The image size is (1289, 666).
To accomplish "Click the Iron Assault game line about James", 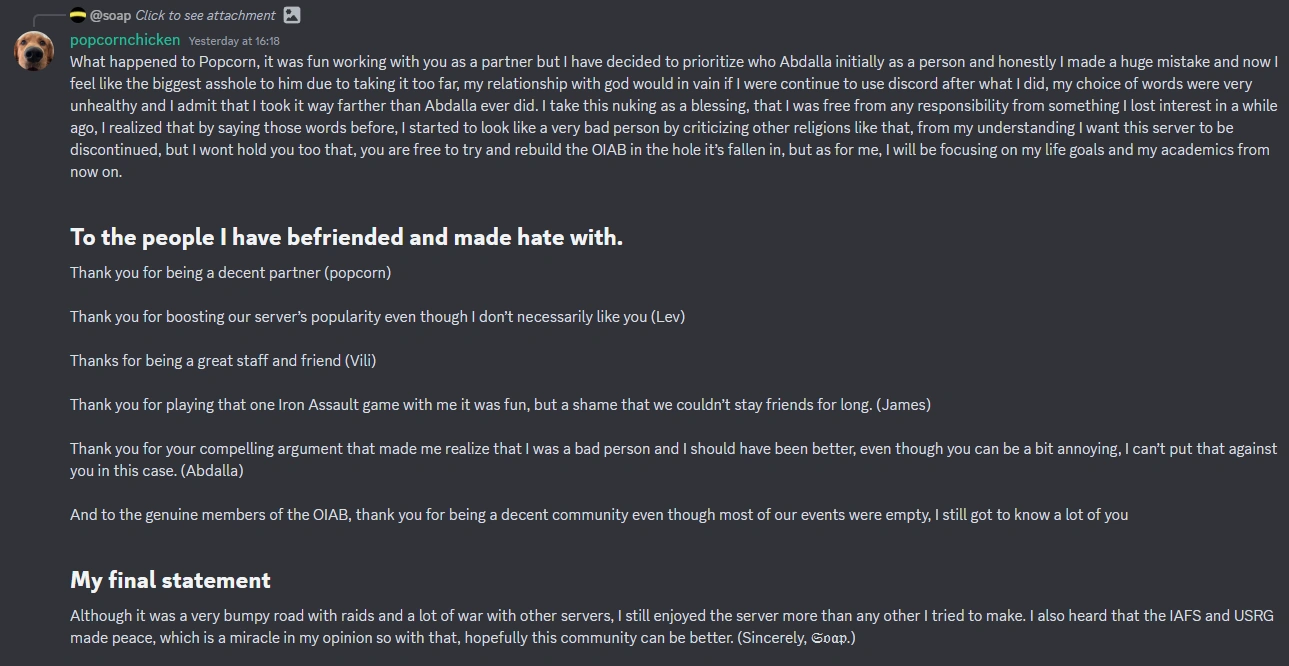I will pyautogui.click(x=500, y=404).
